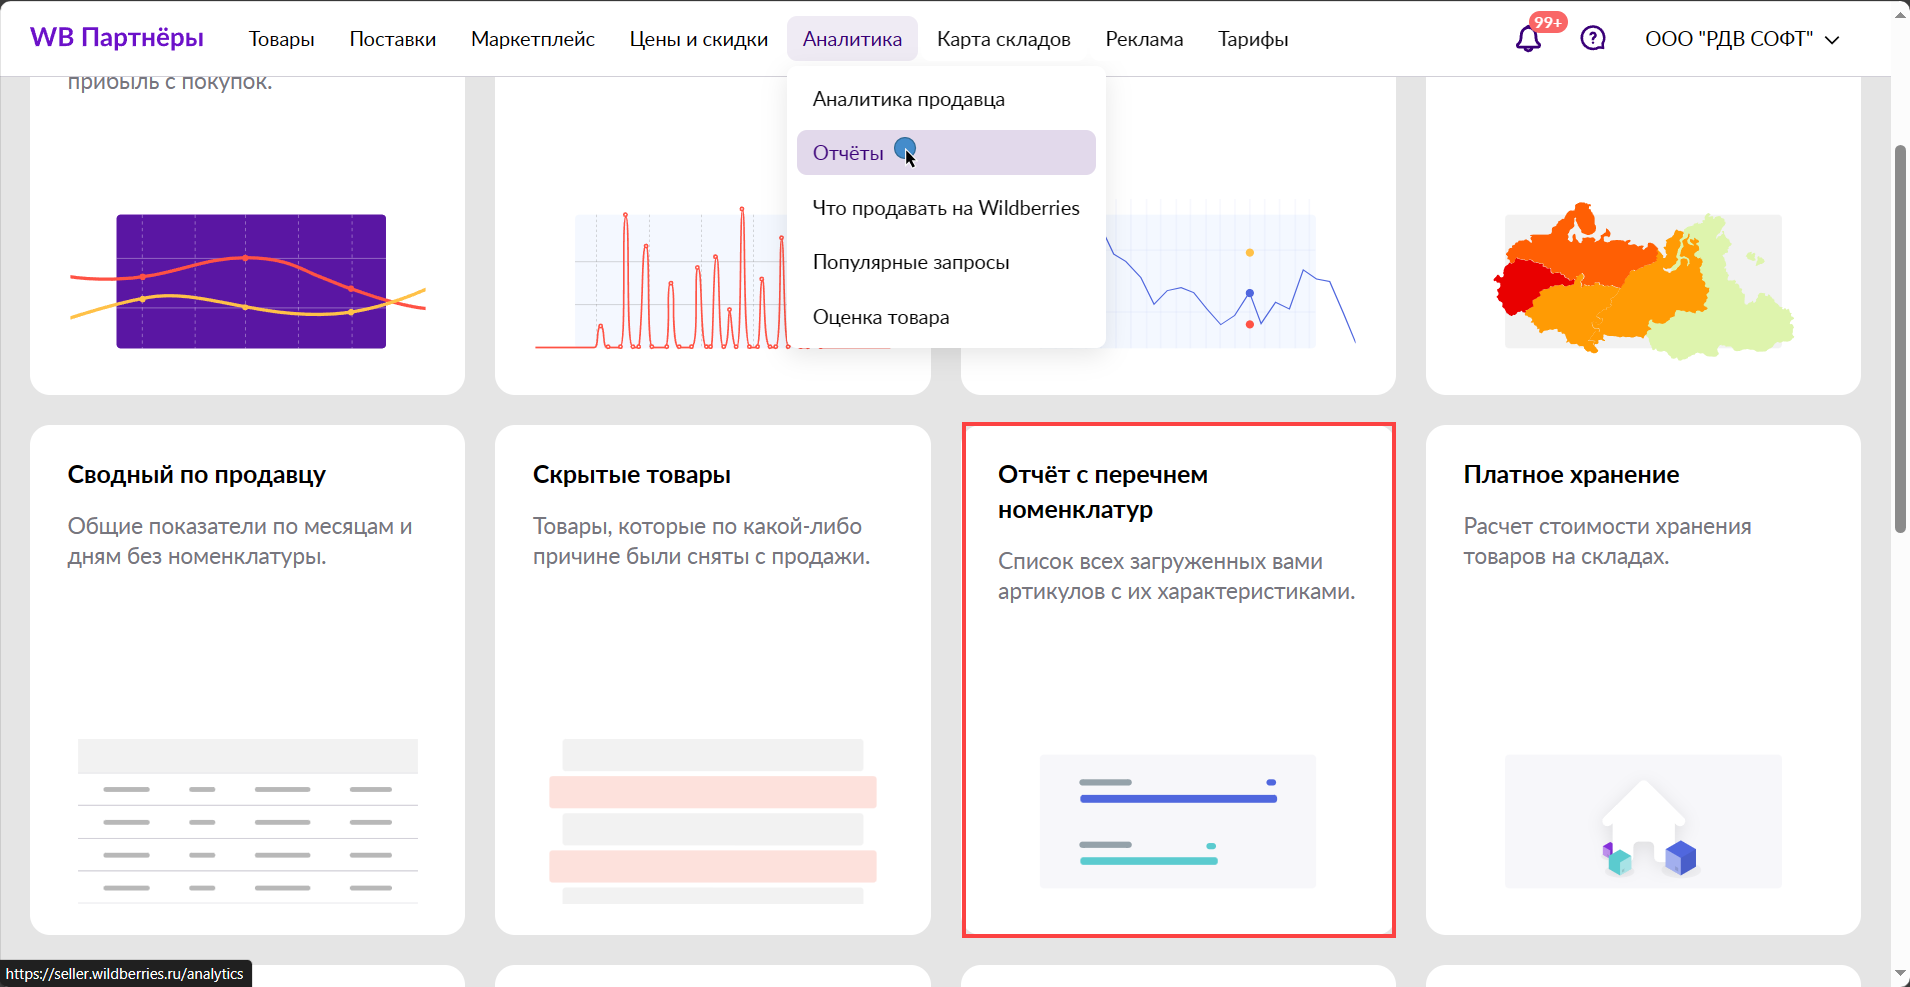Click the vertical page scrollbar
This screenshot has width=1910, height=987.
1900,340
